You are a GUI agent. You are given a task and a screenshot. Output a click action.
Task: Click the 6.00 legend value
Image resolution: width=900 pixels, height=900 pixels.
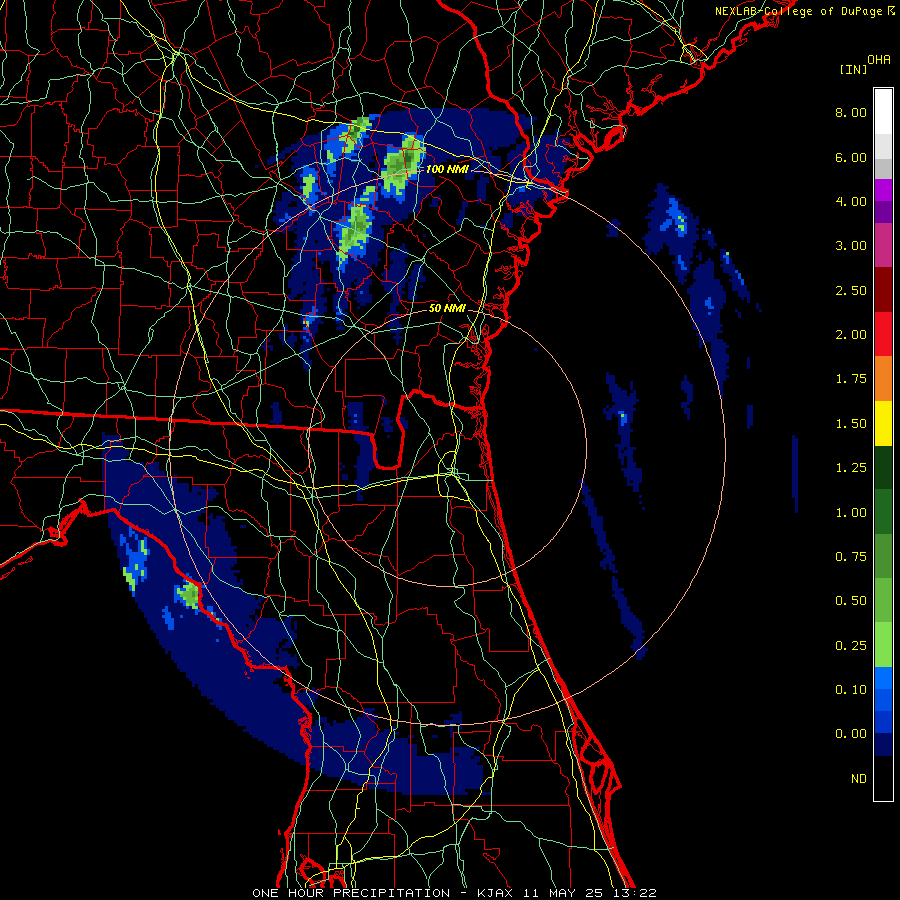click(x=851, y=157)
